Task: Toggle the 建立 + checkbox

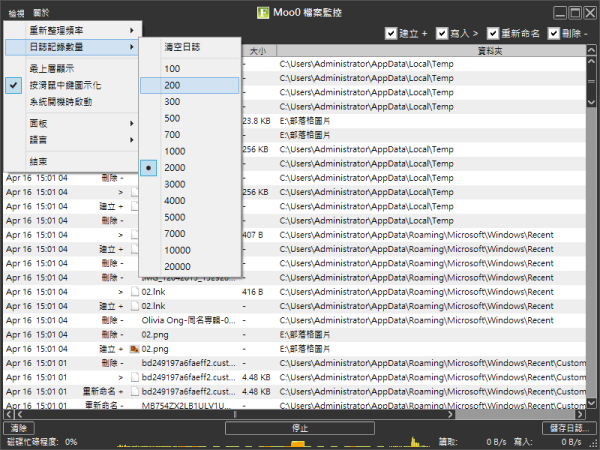Action: click(391, 34)
